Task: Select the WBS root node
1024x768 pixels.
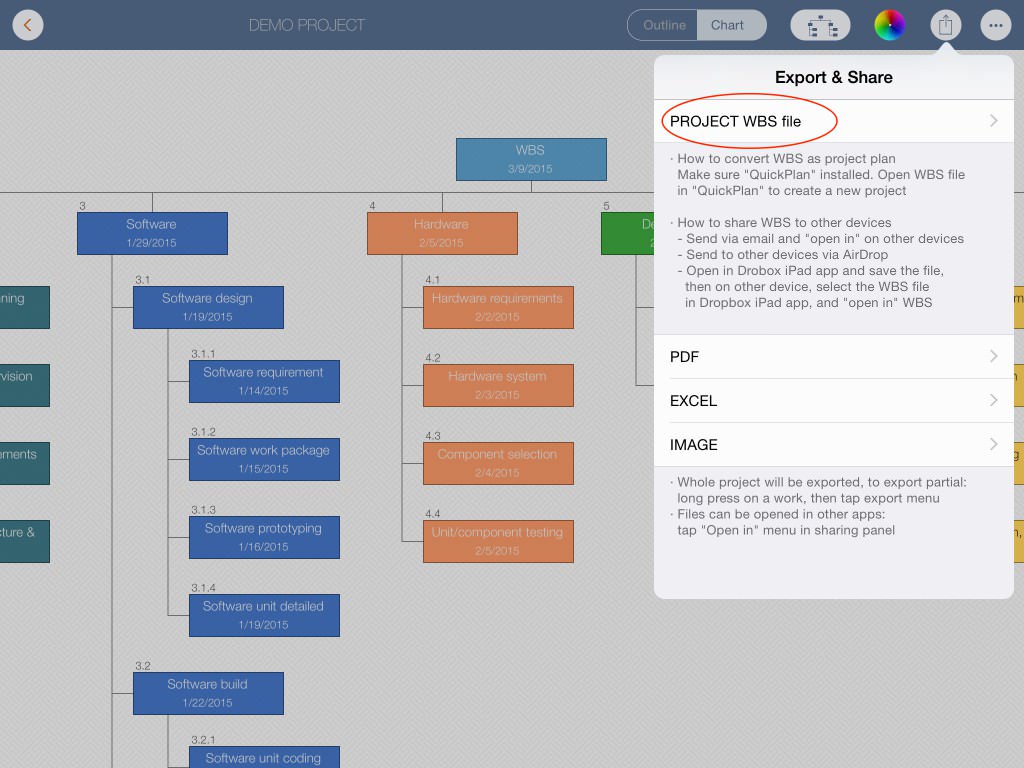Action: [x=531, y=159]
